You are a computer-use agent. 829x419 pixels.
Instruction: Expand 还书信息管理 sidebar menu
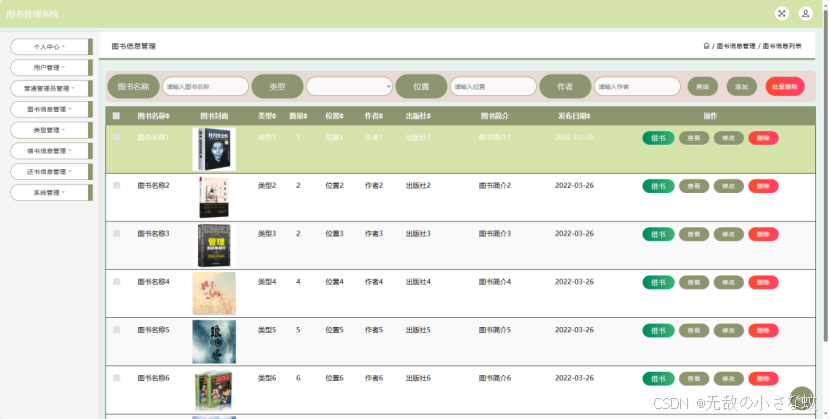(51, 172)
